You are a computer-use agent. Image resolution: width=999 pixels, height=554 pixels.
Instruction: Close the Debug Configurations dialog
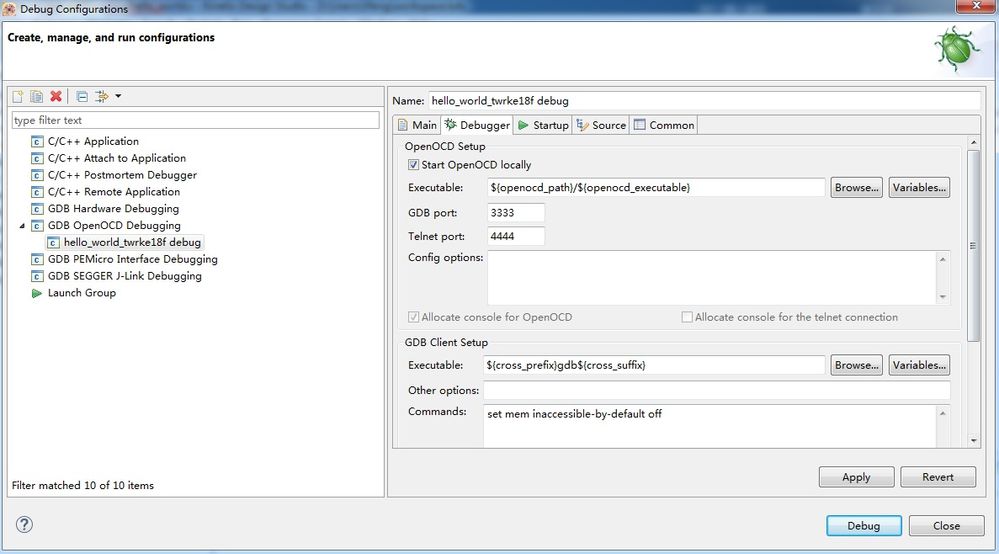coord(946,526)
